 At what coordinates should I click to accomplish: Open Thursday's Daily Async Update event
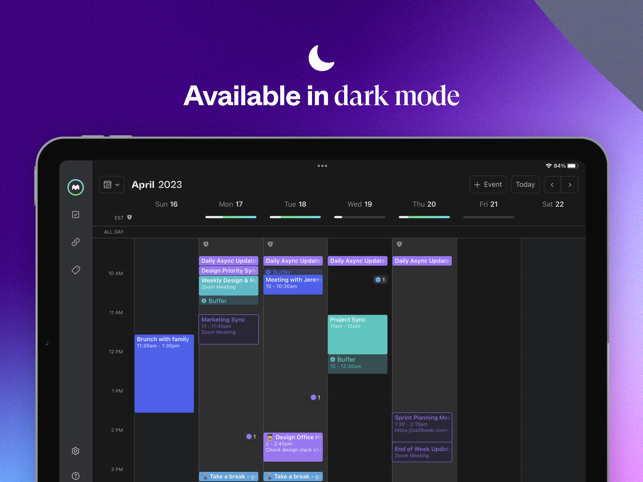422,261
